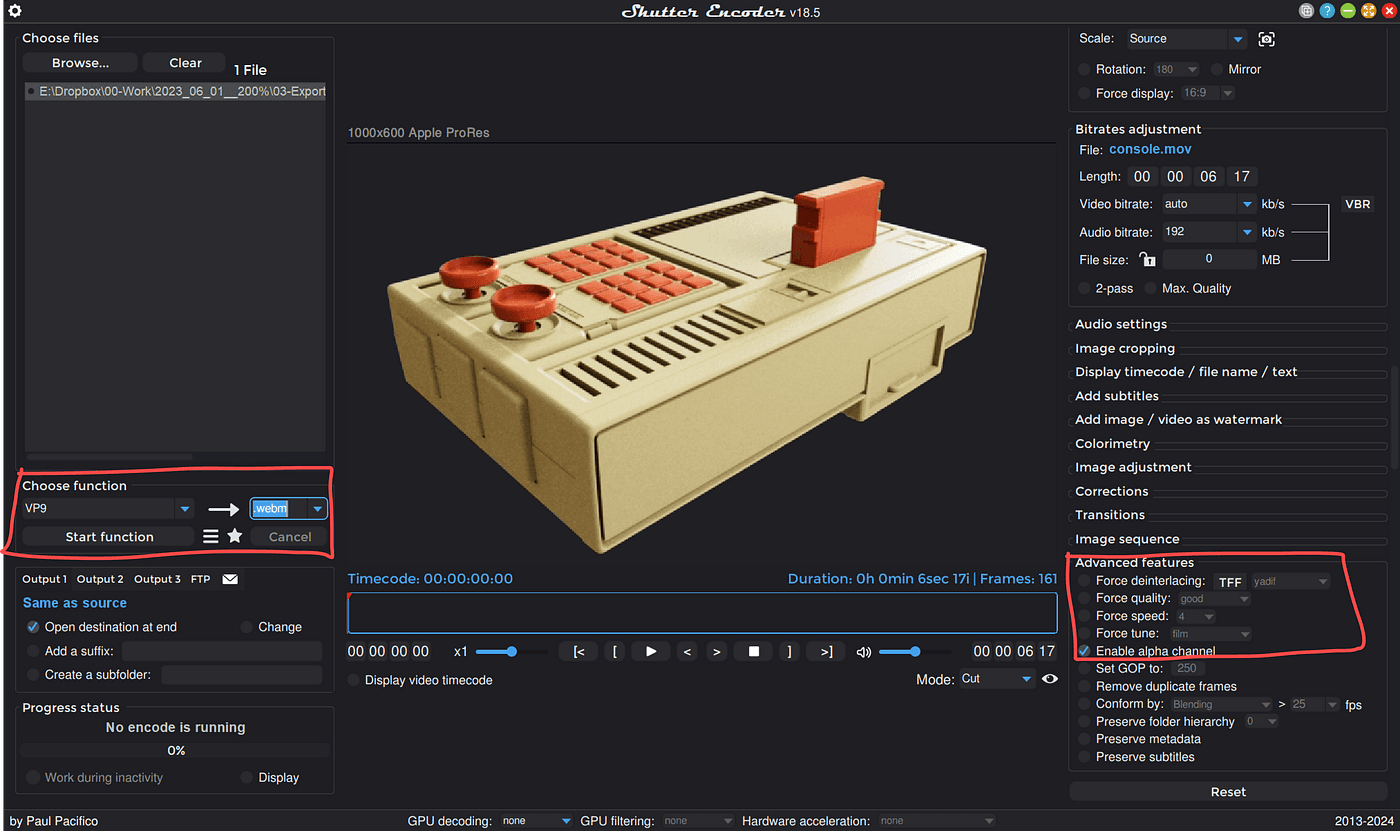Click the favorites star icon
This screenshot has width=1400, height=831.
[235, 536]
